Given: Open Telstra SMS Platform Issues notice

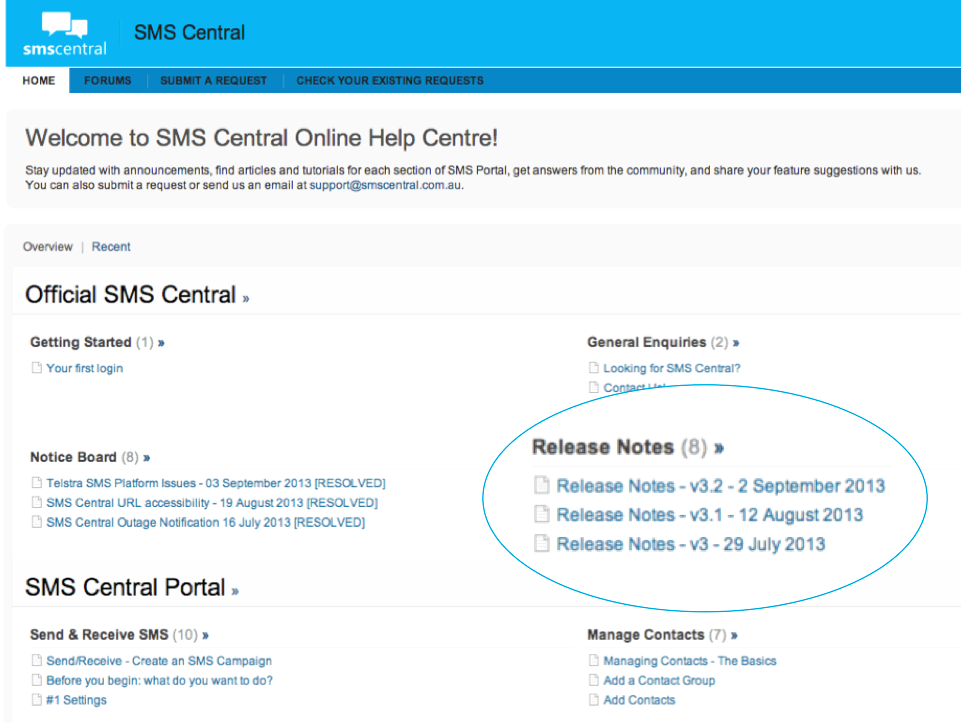Looking at the screenshot, I should tap(216, 483).
